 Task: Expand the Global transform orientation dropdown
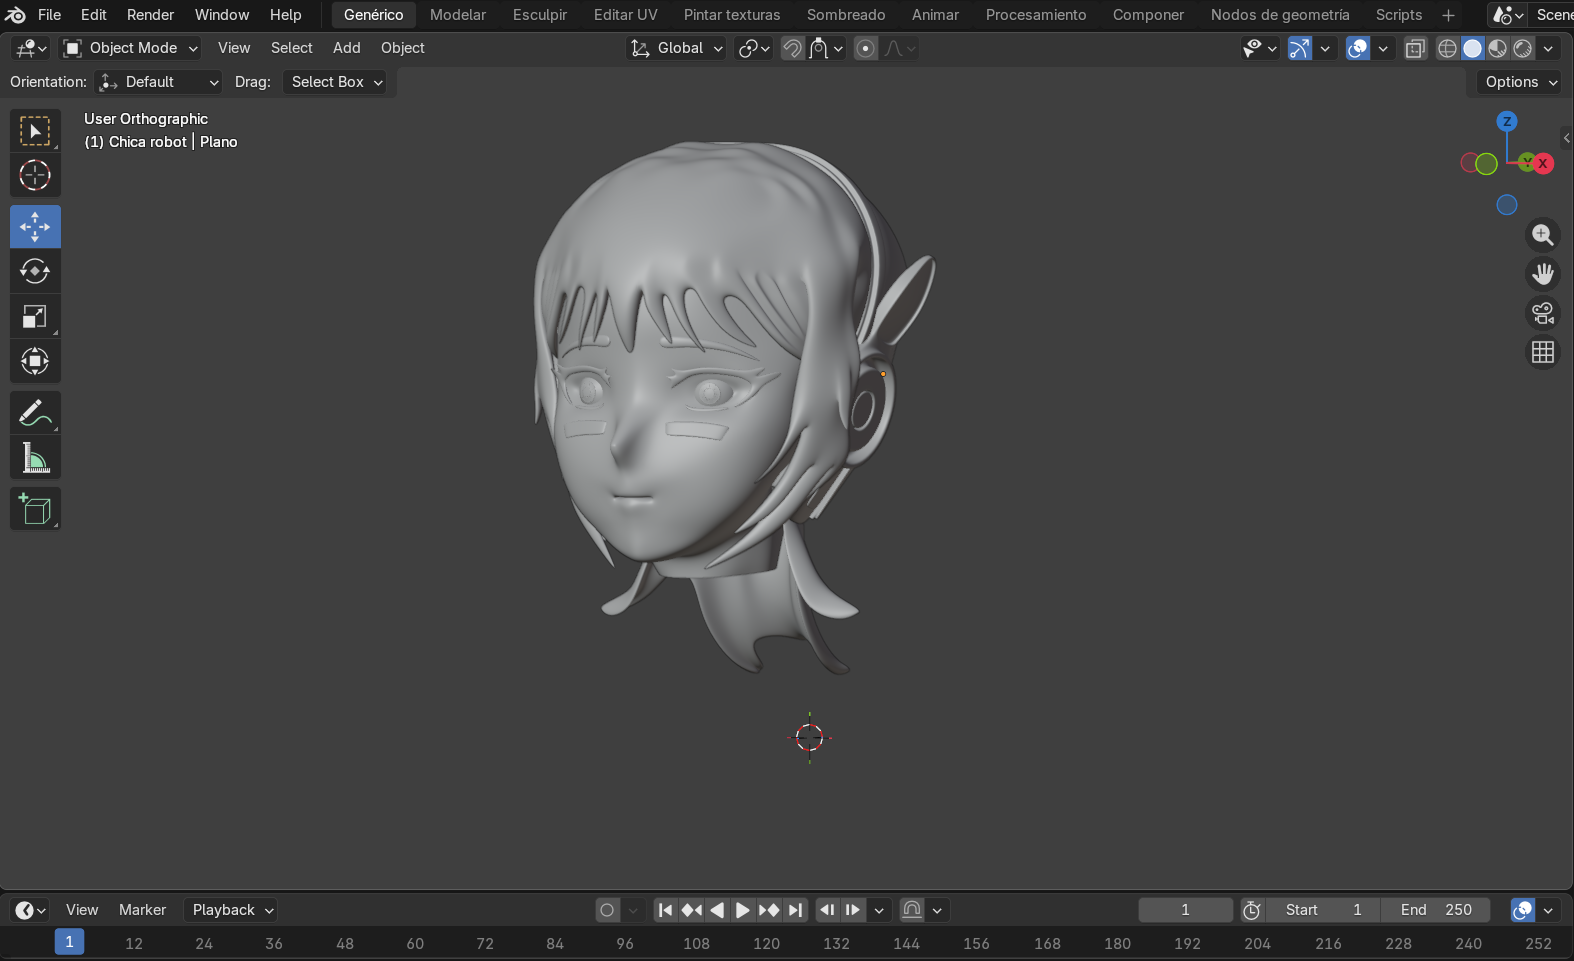coord(676,48)
